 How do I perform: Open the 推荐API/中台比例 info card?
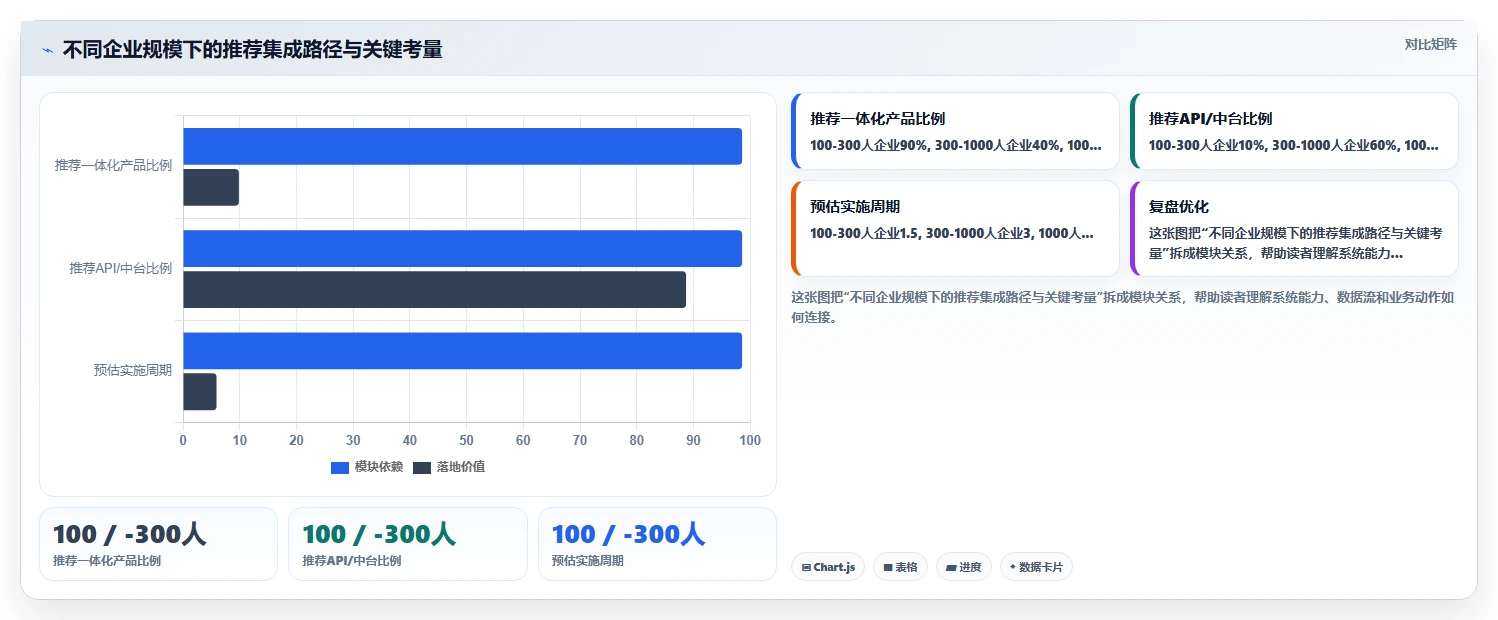coord(1294,131)
